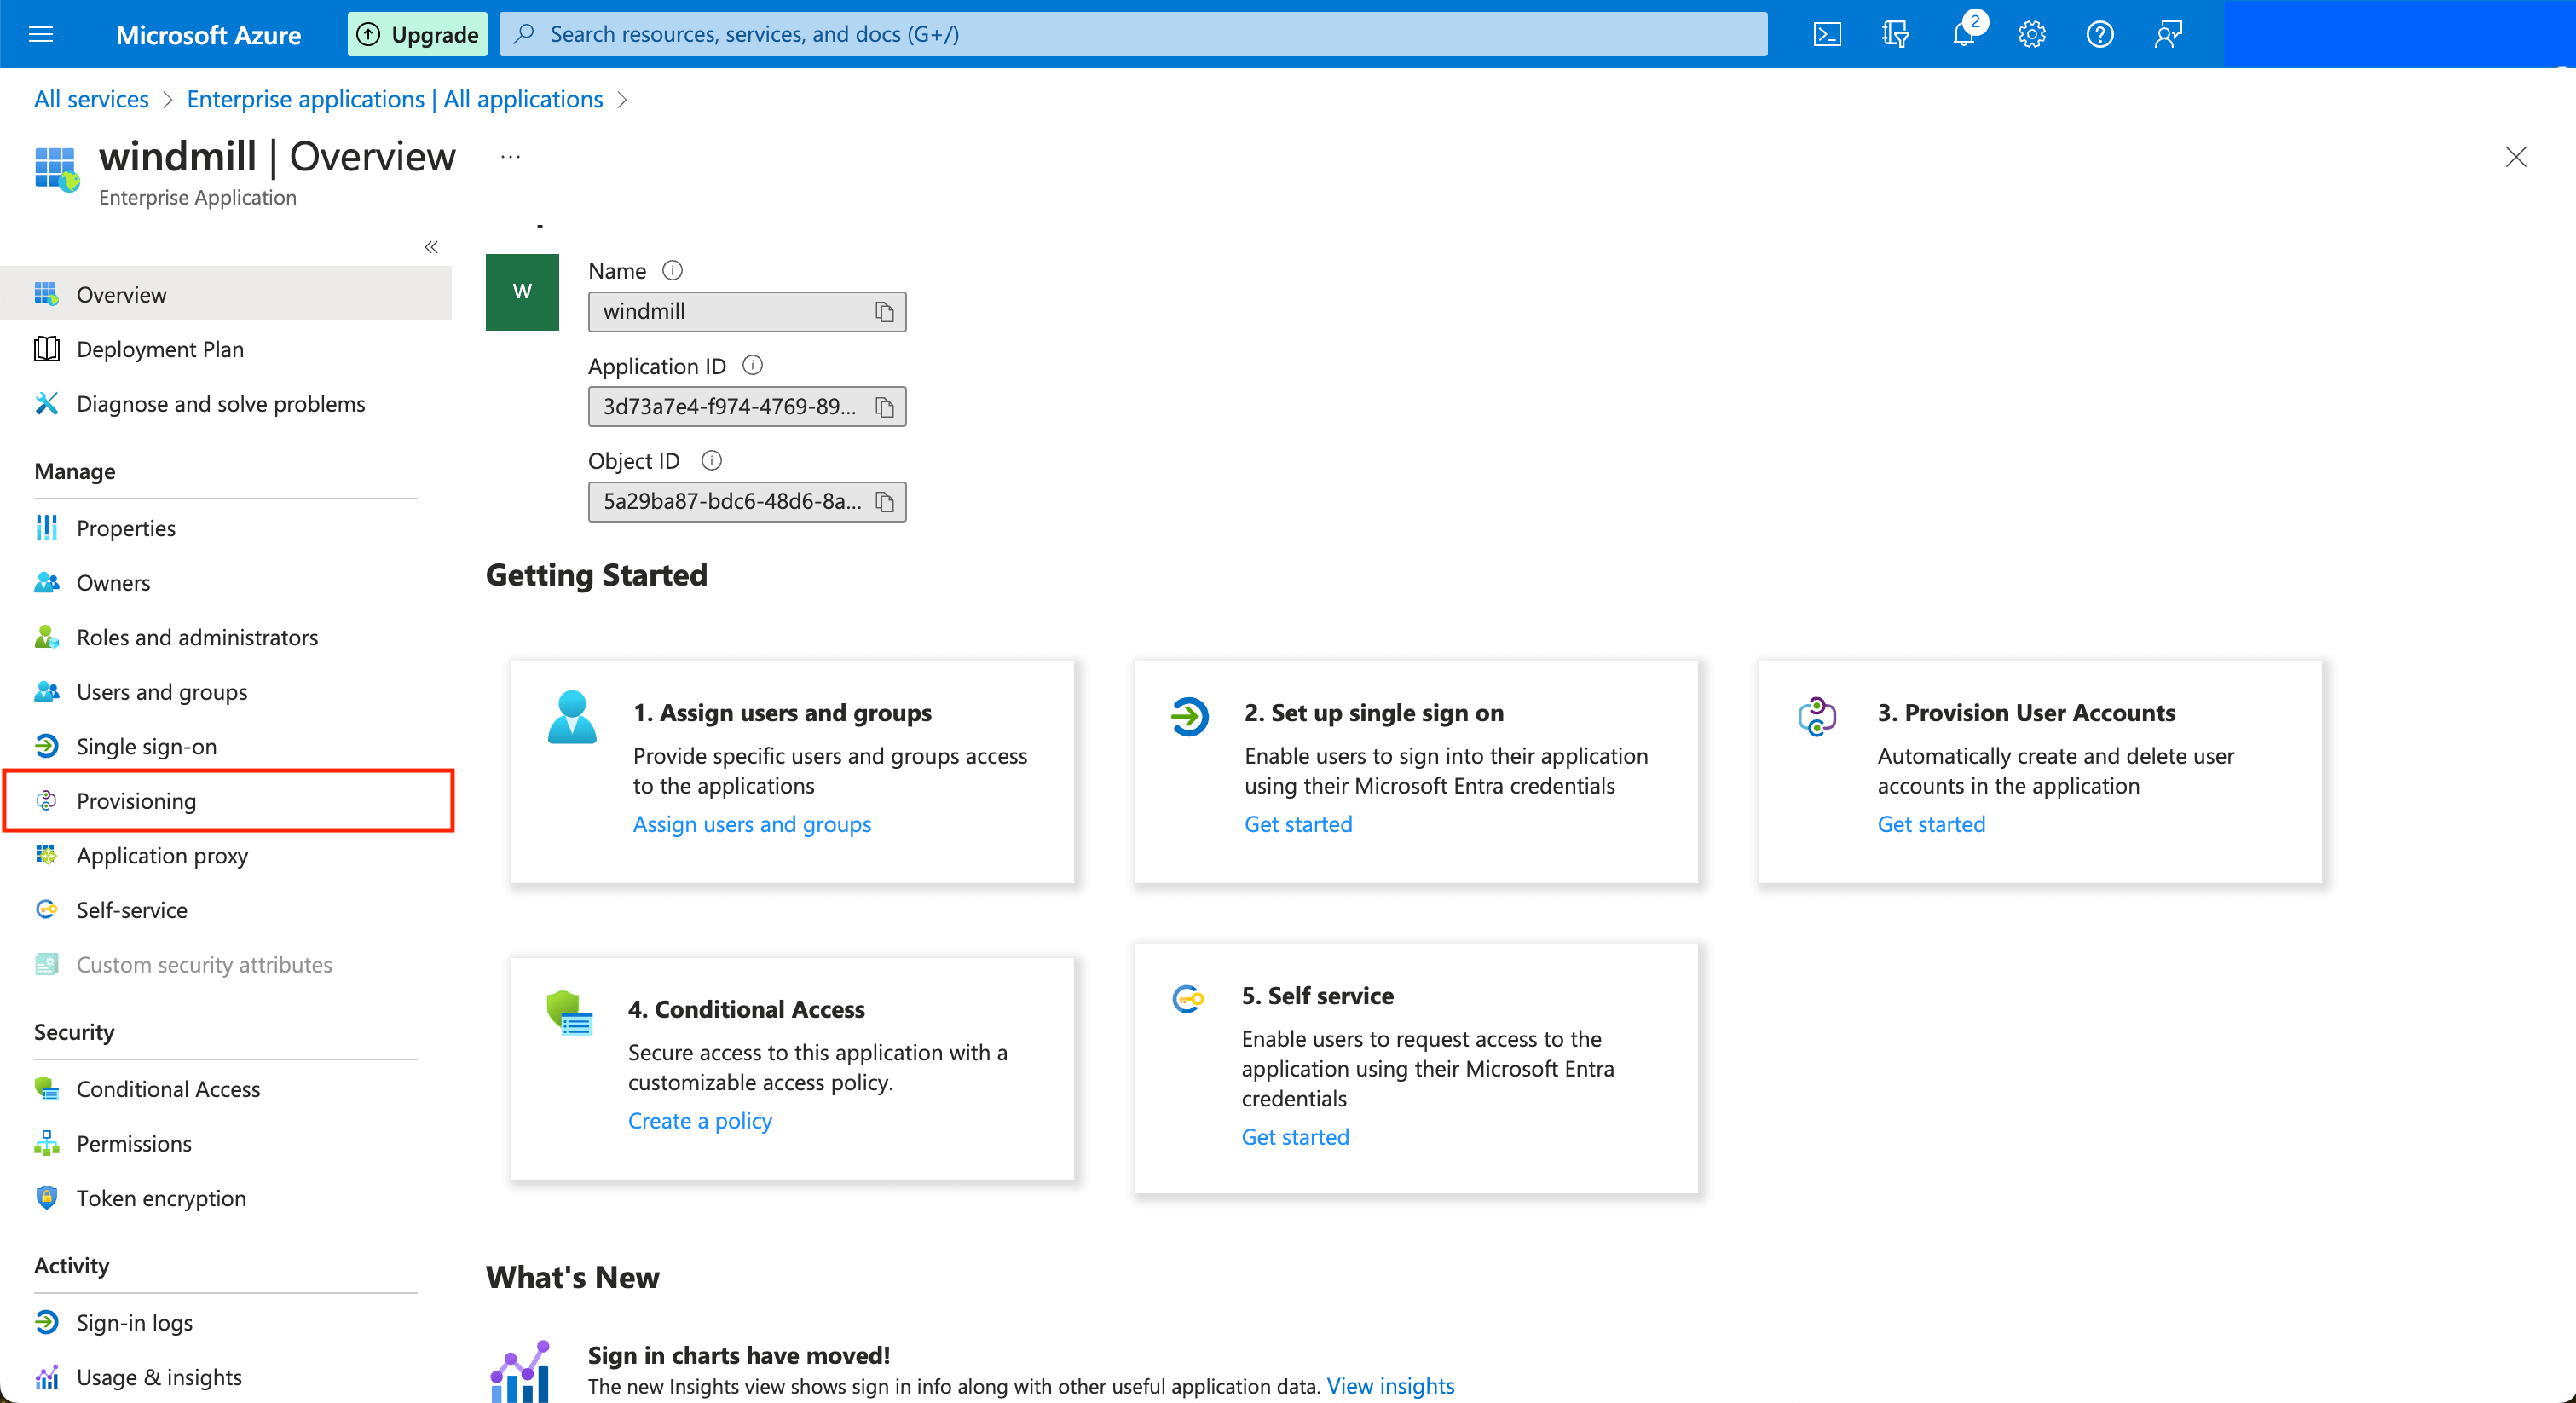Click the Upgrade button
The image size is (2576, 1403).
tap(417, 33)
